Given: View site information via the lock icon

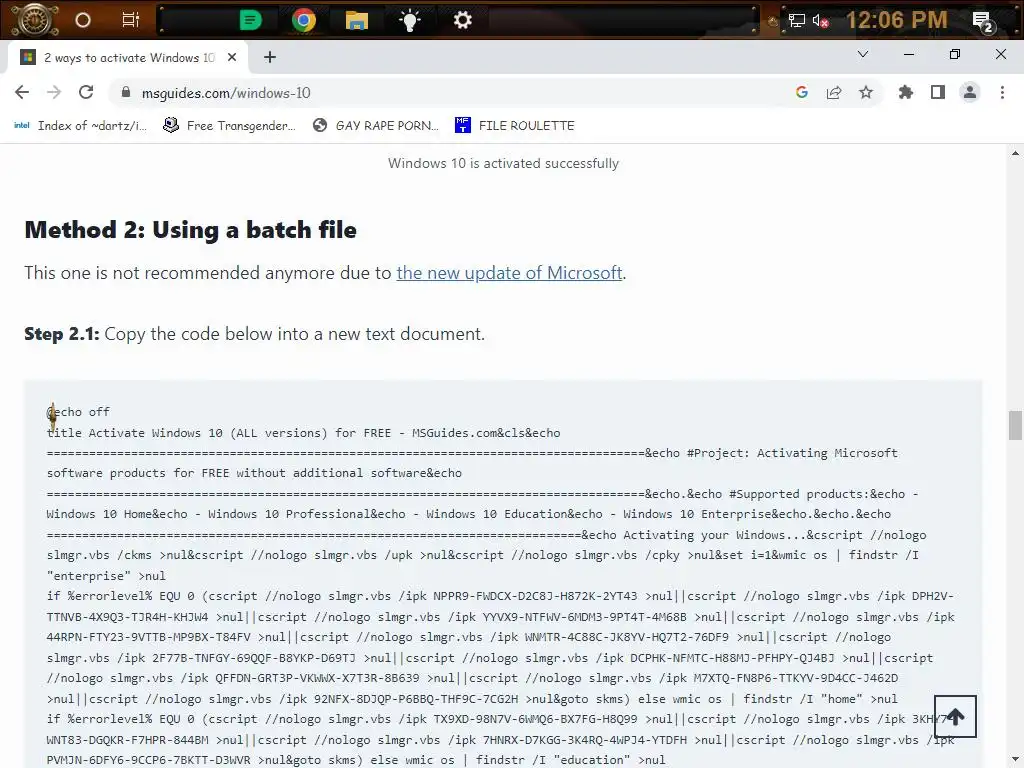Looking at the screenshot, I should pos(126,92).
